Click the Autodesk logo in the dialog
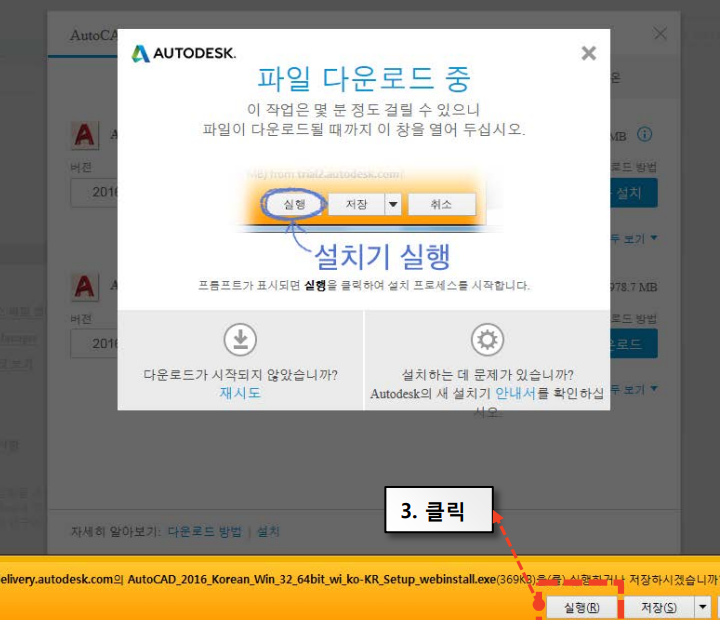The image size is (720, 620). pos(184,53)
